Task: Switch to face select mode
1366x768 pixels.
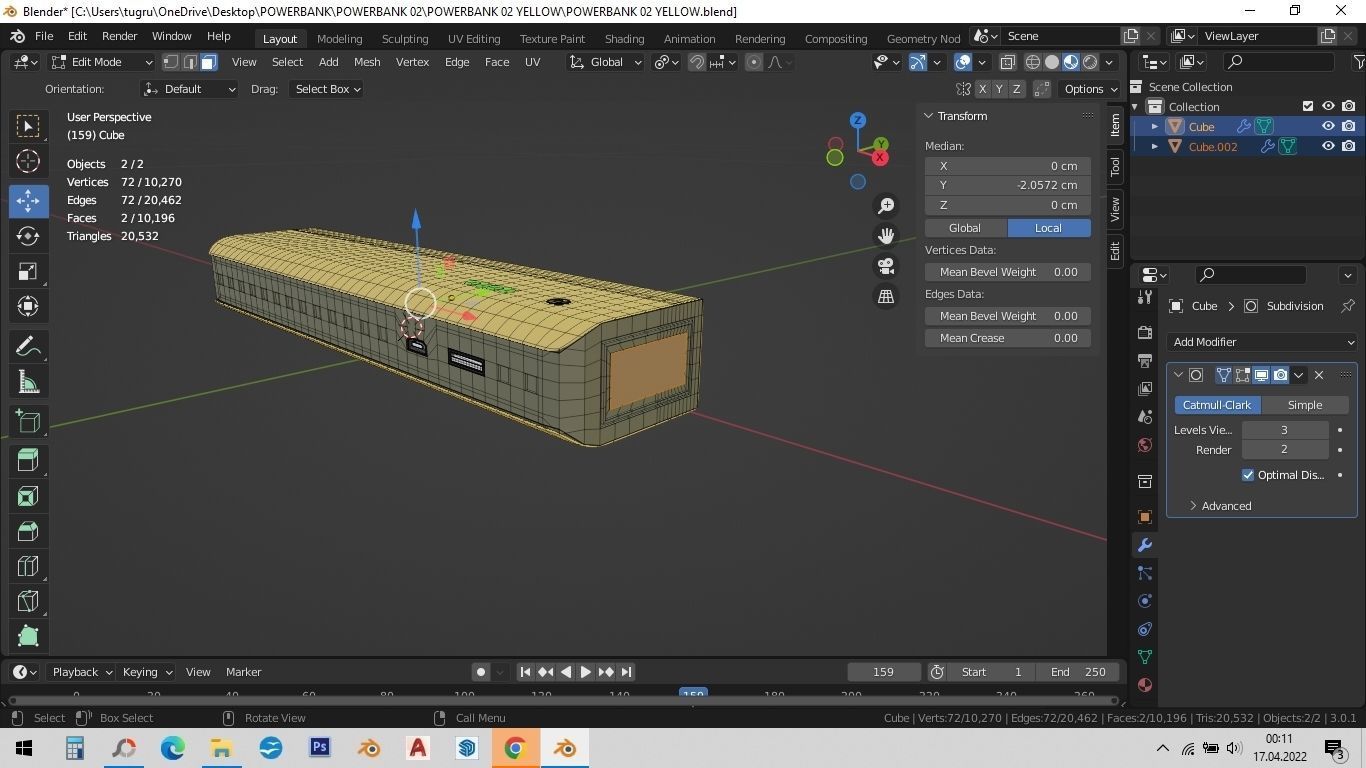Action: pyautogui.click(x=209, y=62)
